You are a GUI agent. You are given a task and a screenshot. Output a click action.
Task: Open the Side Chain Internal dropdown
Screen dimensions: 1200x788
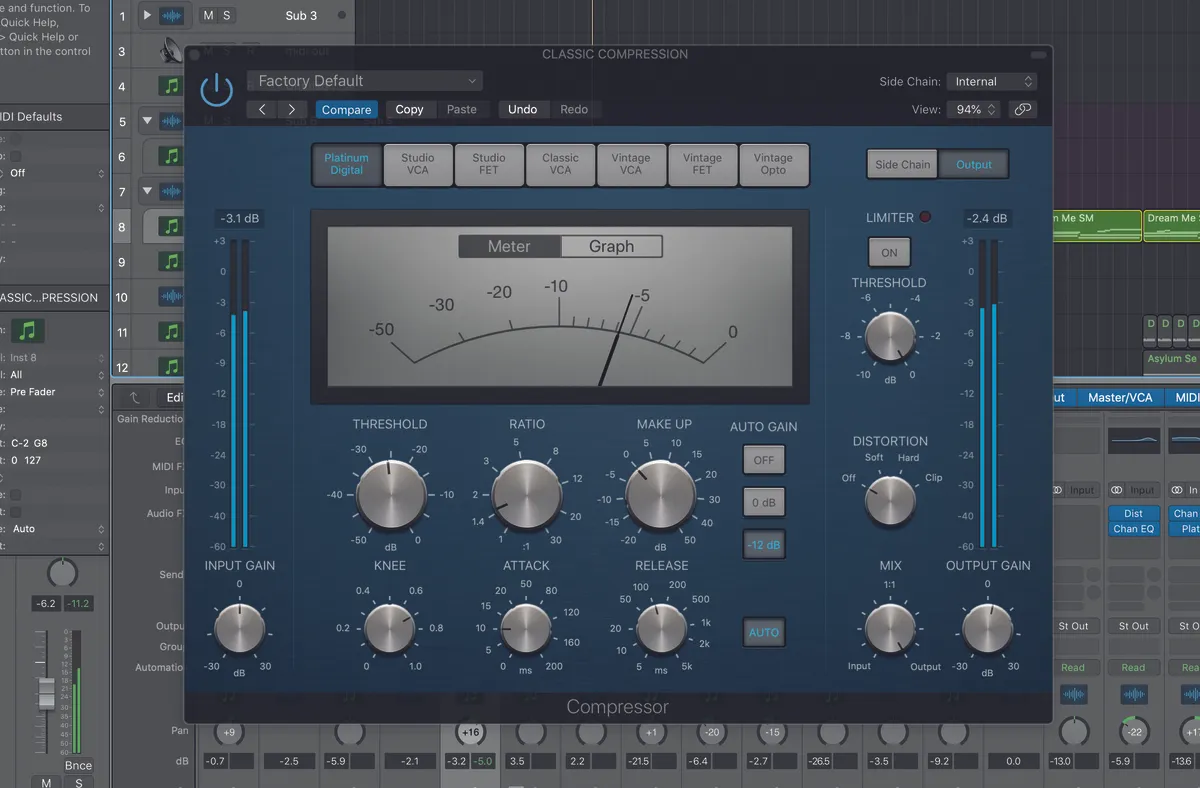click(990, 81)
